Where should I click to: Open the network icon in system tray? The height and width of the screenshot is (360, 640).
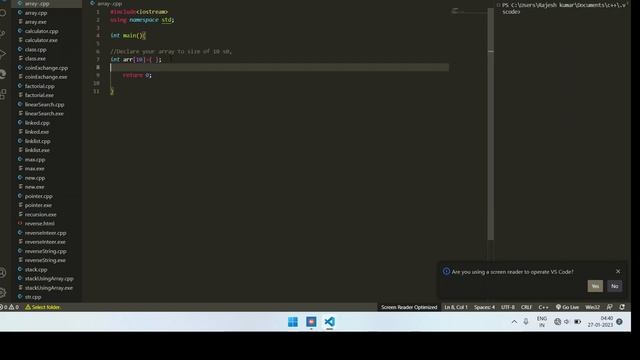click(x=557, y=322)
